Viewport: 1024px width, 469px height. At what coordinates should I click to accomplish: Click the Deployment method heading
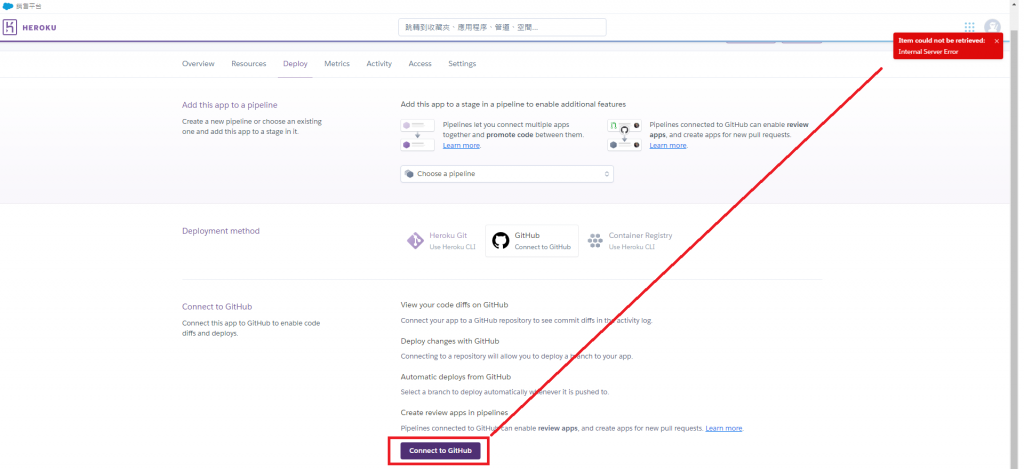click(221, 231)
